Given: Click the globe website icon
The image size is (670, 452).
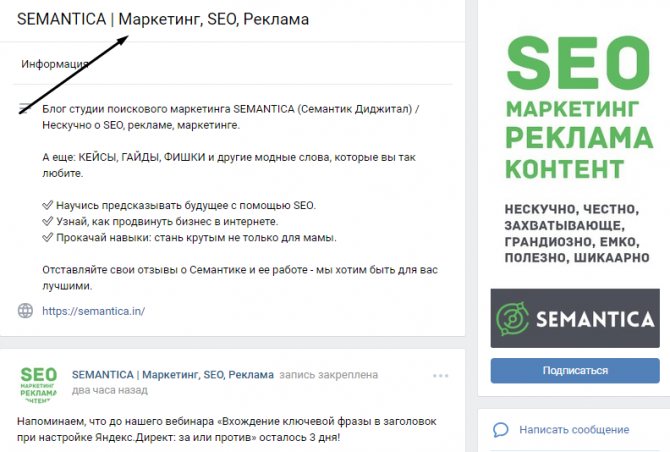Looking at the screenshot, I should pyautogui.click(x=25, y=311).
